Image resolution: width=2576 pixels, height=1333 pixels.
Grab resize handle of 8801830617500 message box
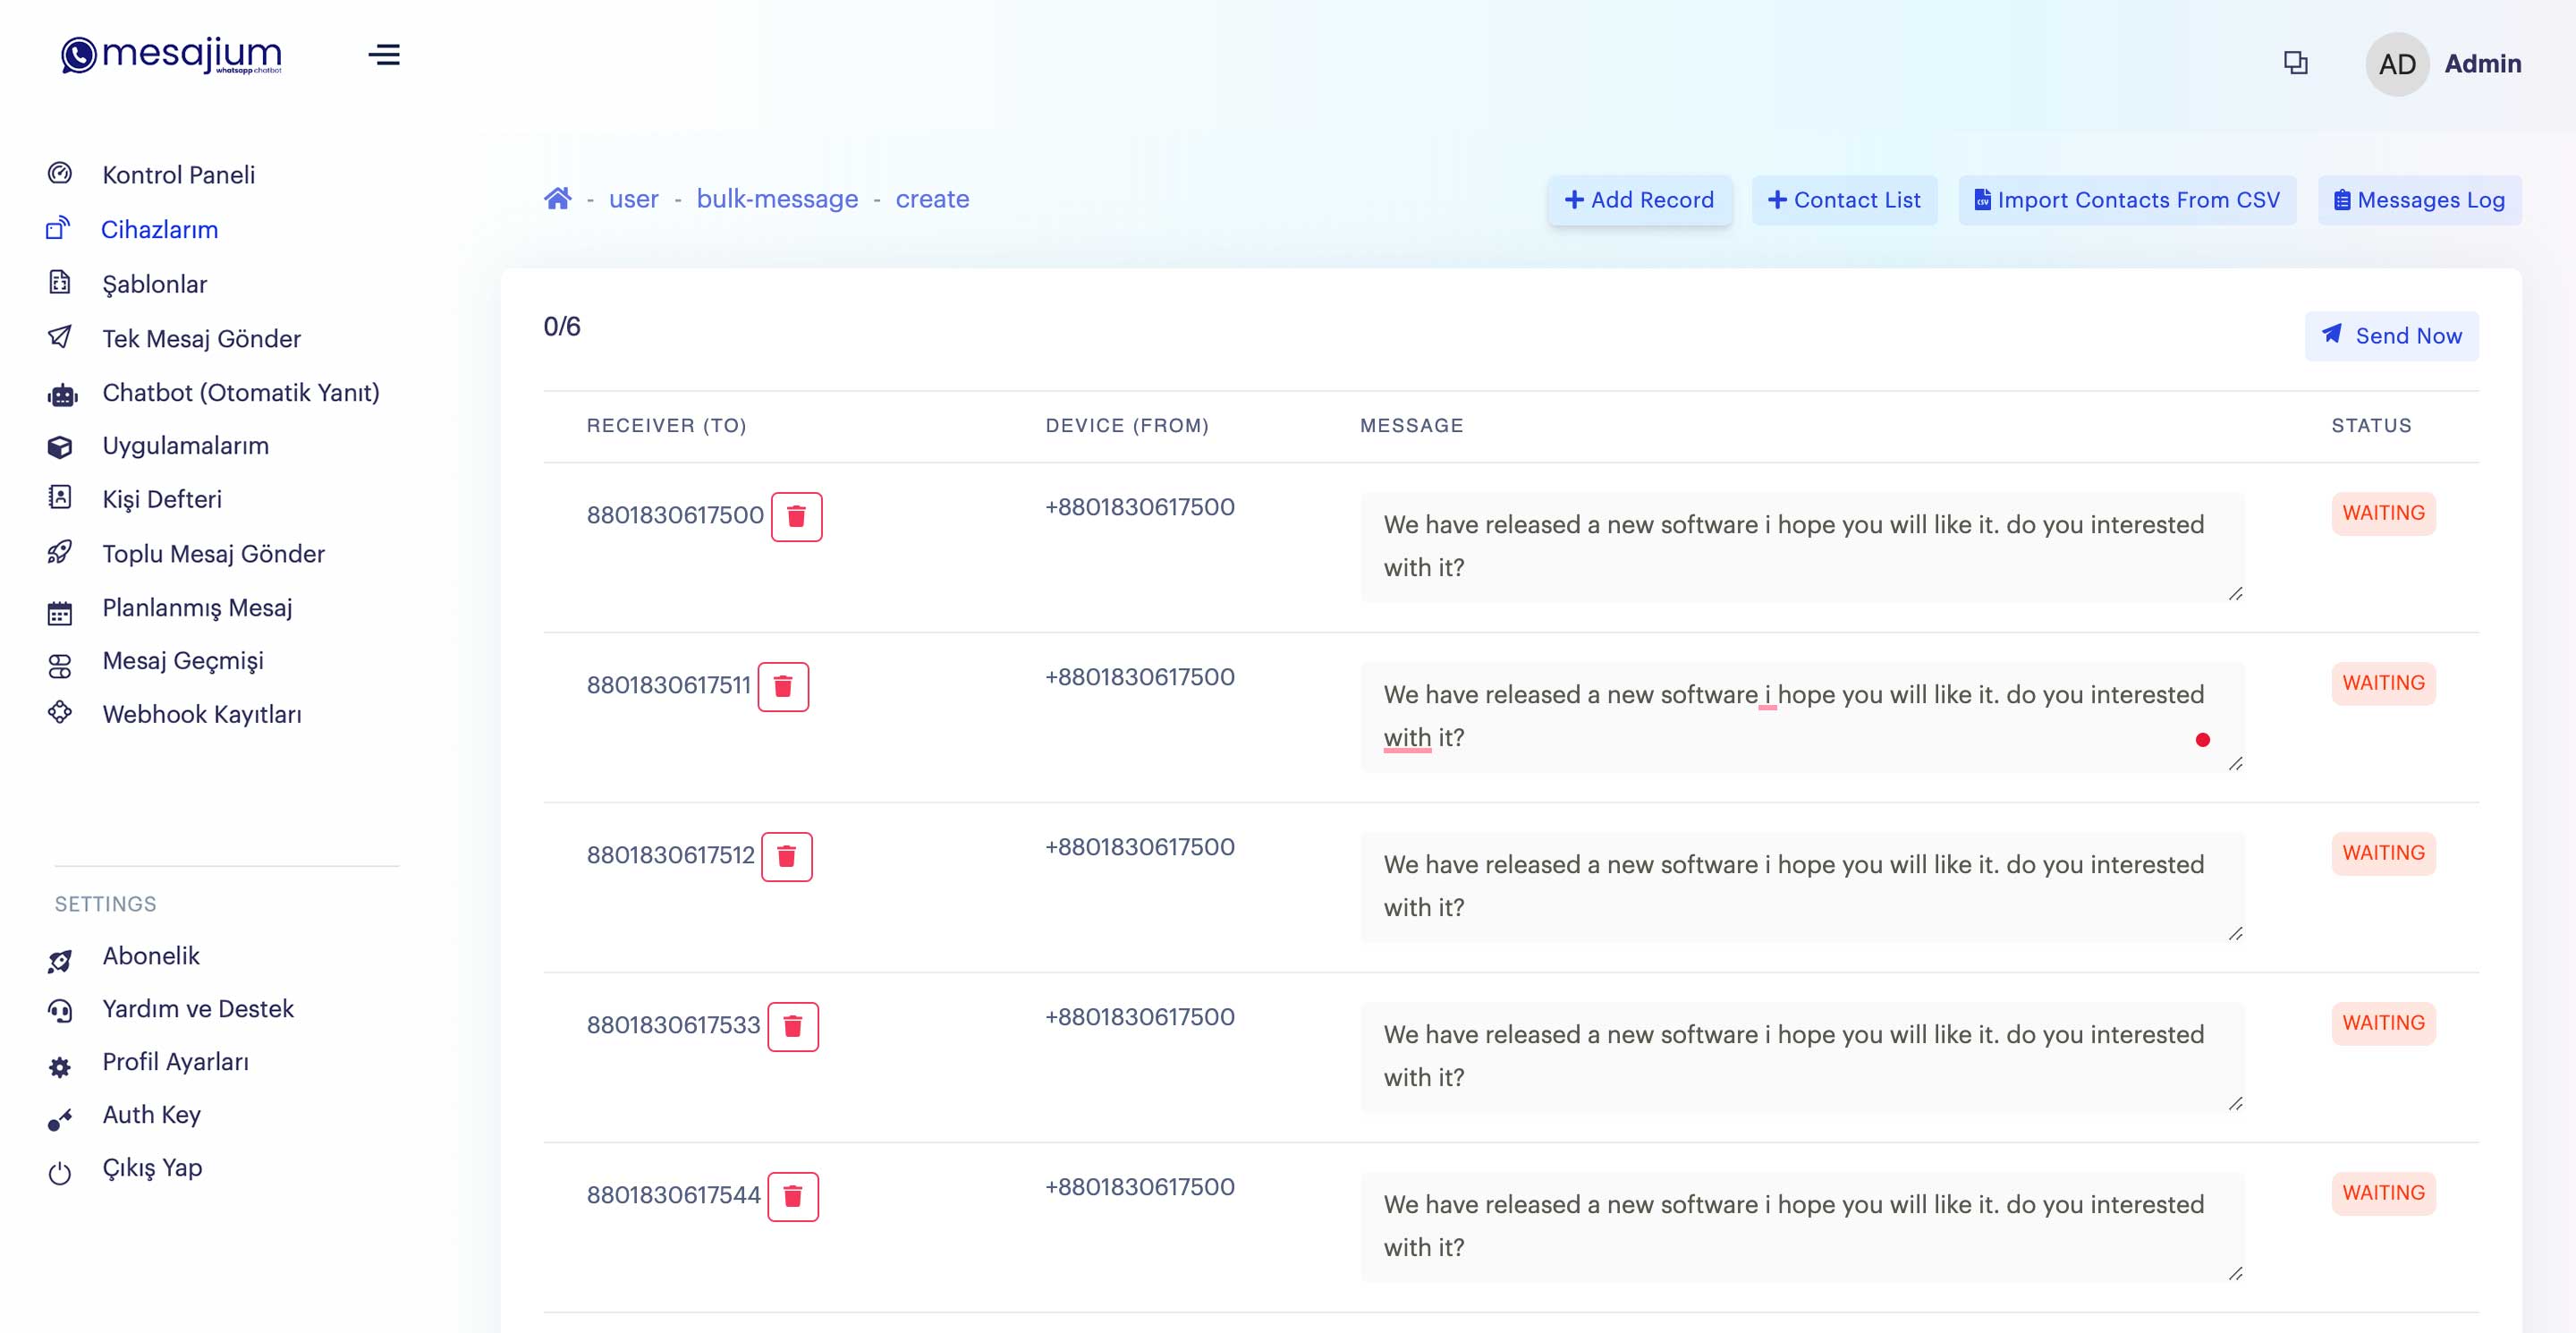tap(2235, 593)
